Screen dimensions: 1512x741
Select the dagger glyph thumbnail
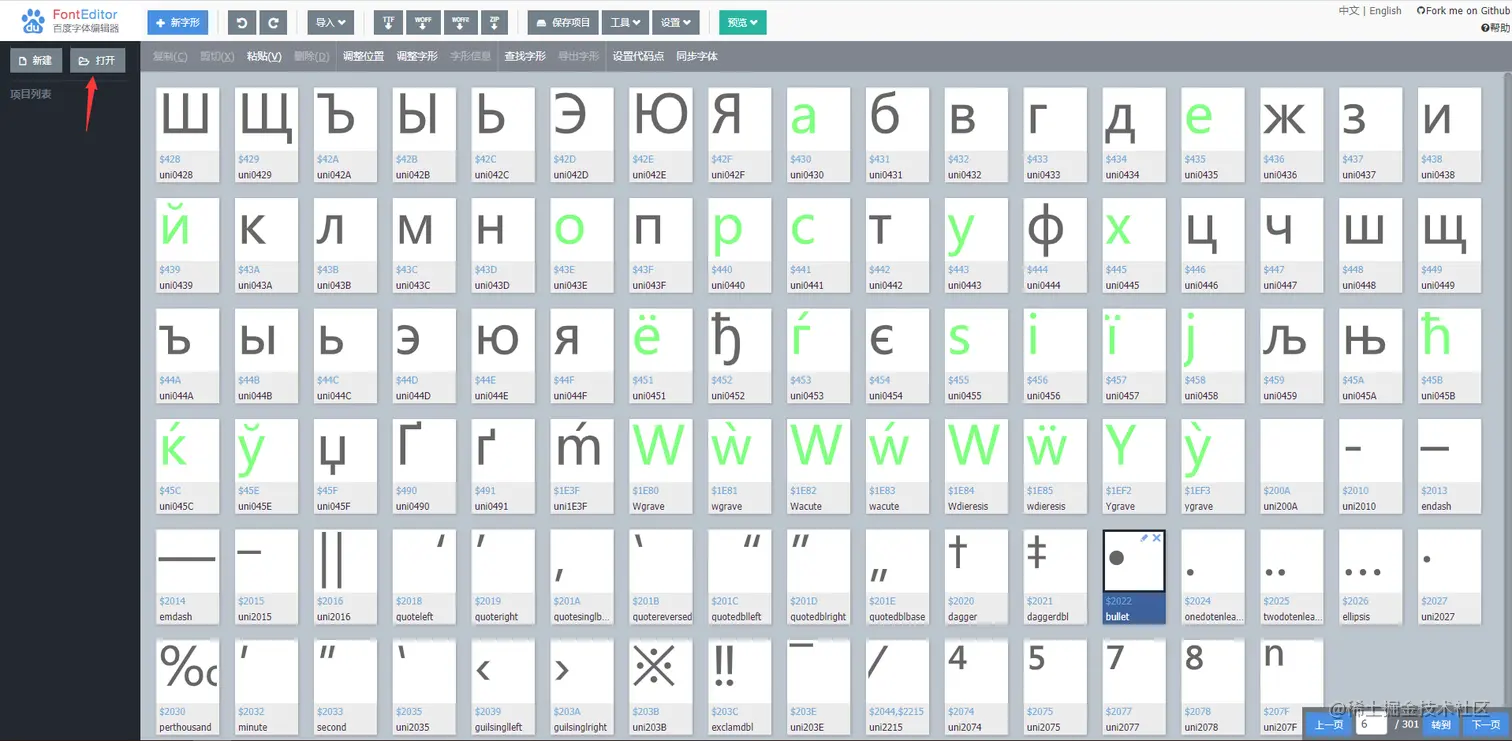tap(976, 577)
